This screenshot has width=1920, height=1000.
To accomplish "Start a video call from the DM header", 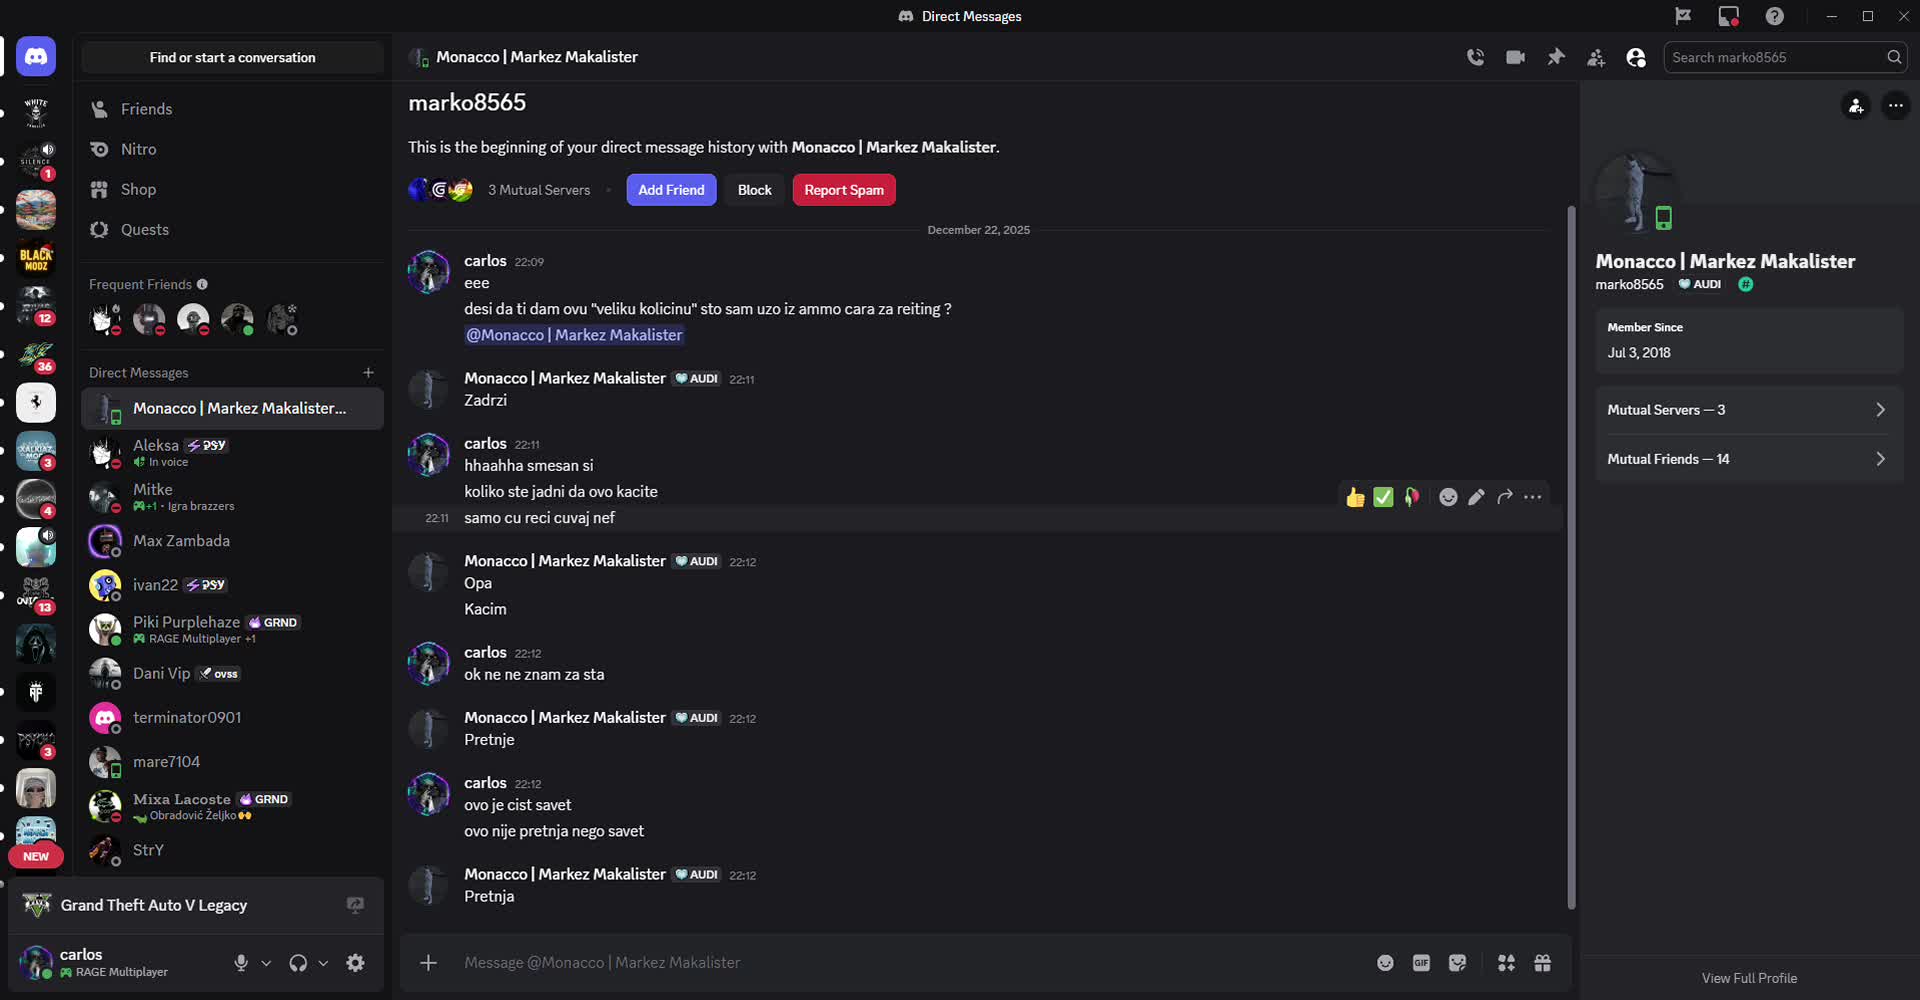I will (x=1515, y=57).
